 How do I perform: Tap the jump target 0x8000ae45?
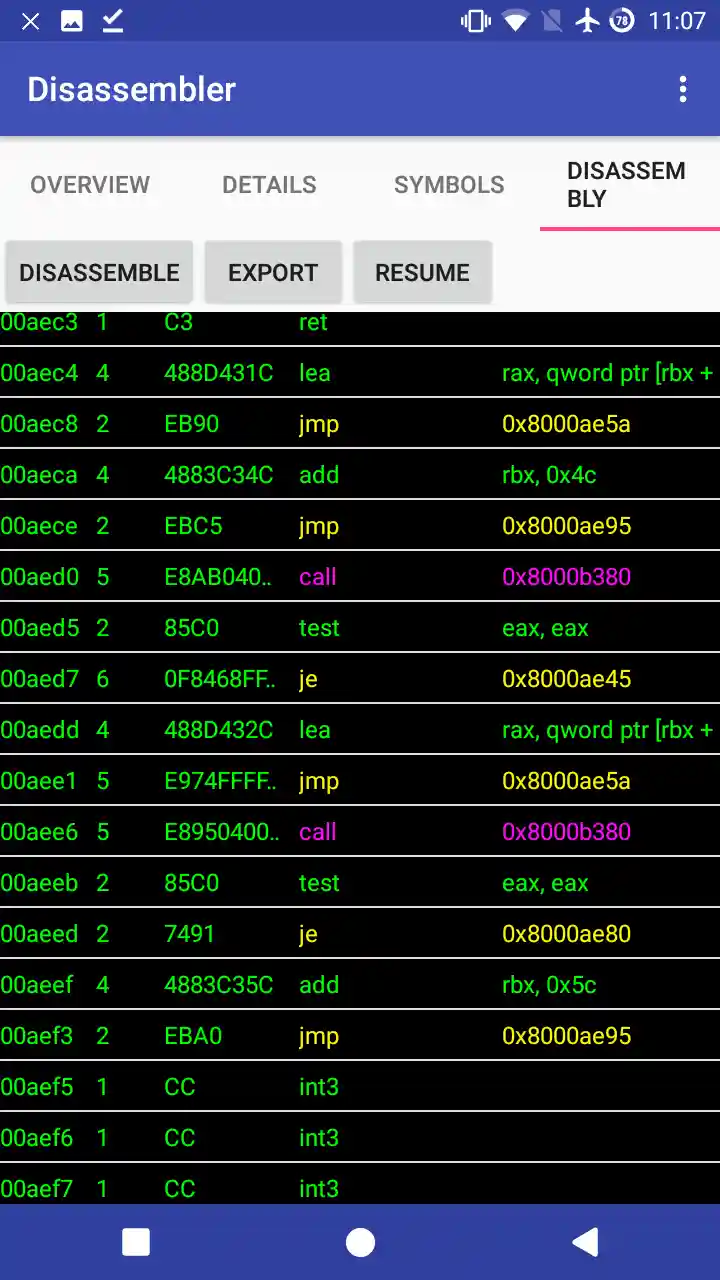[566, 679]
